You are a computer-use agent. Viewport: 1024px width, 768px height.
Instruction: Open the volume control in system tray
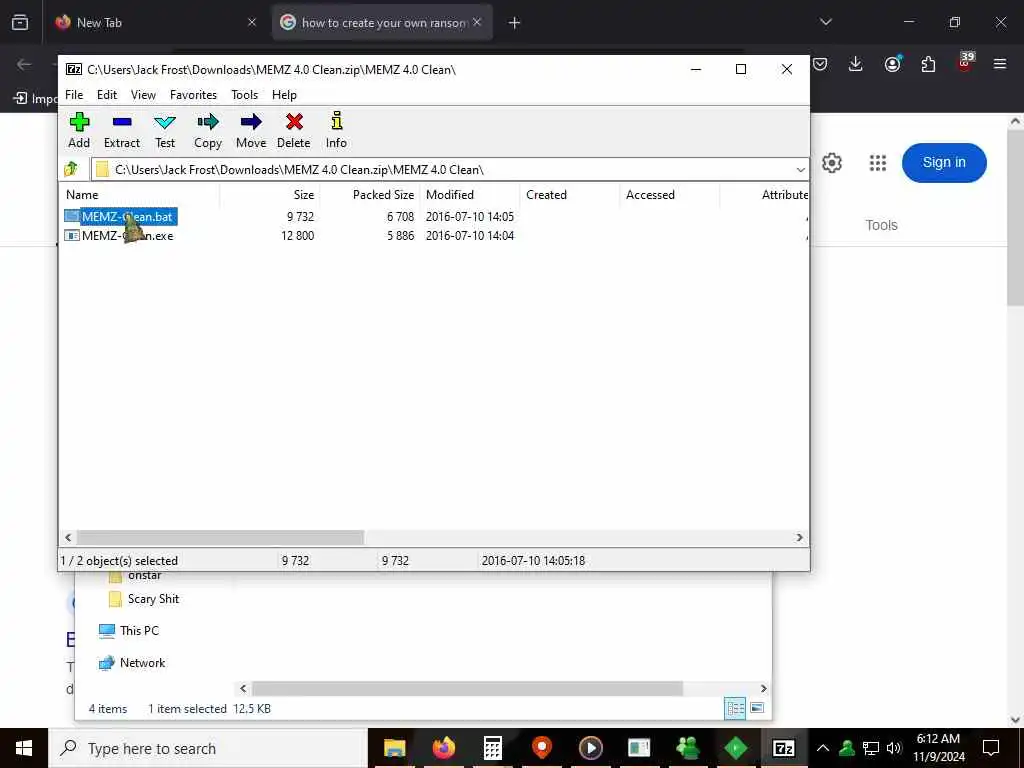click(894, 748)
